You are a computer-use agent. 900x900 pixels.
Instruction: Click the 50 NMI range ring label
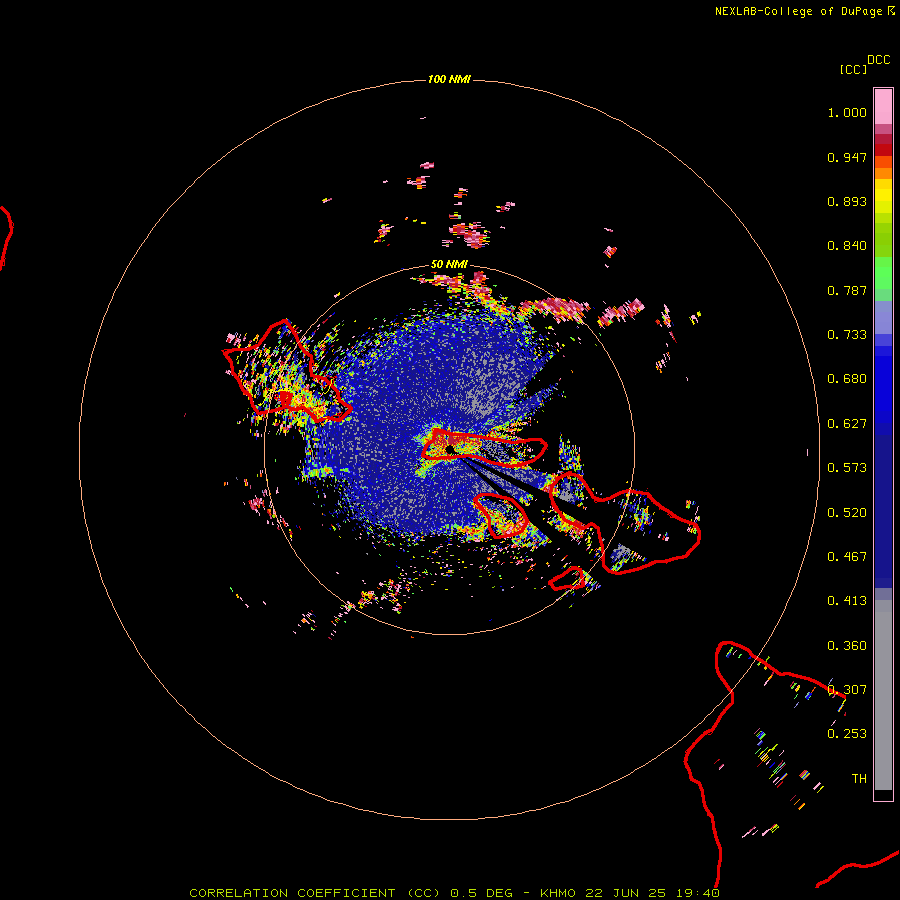(x=449, y=264)
